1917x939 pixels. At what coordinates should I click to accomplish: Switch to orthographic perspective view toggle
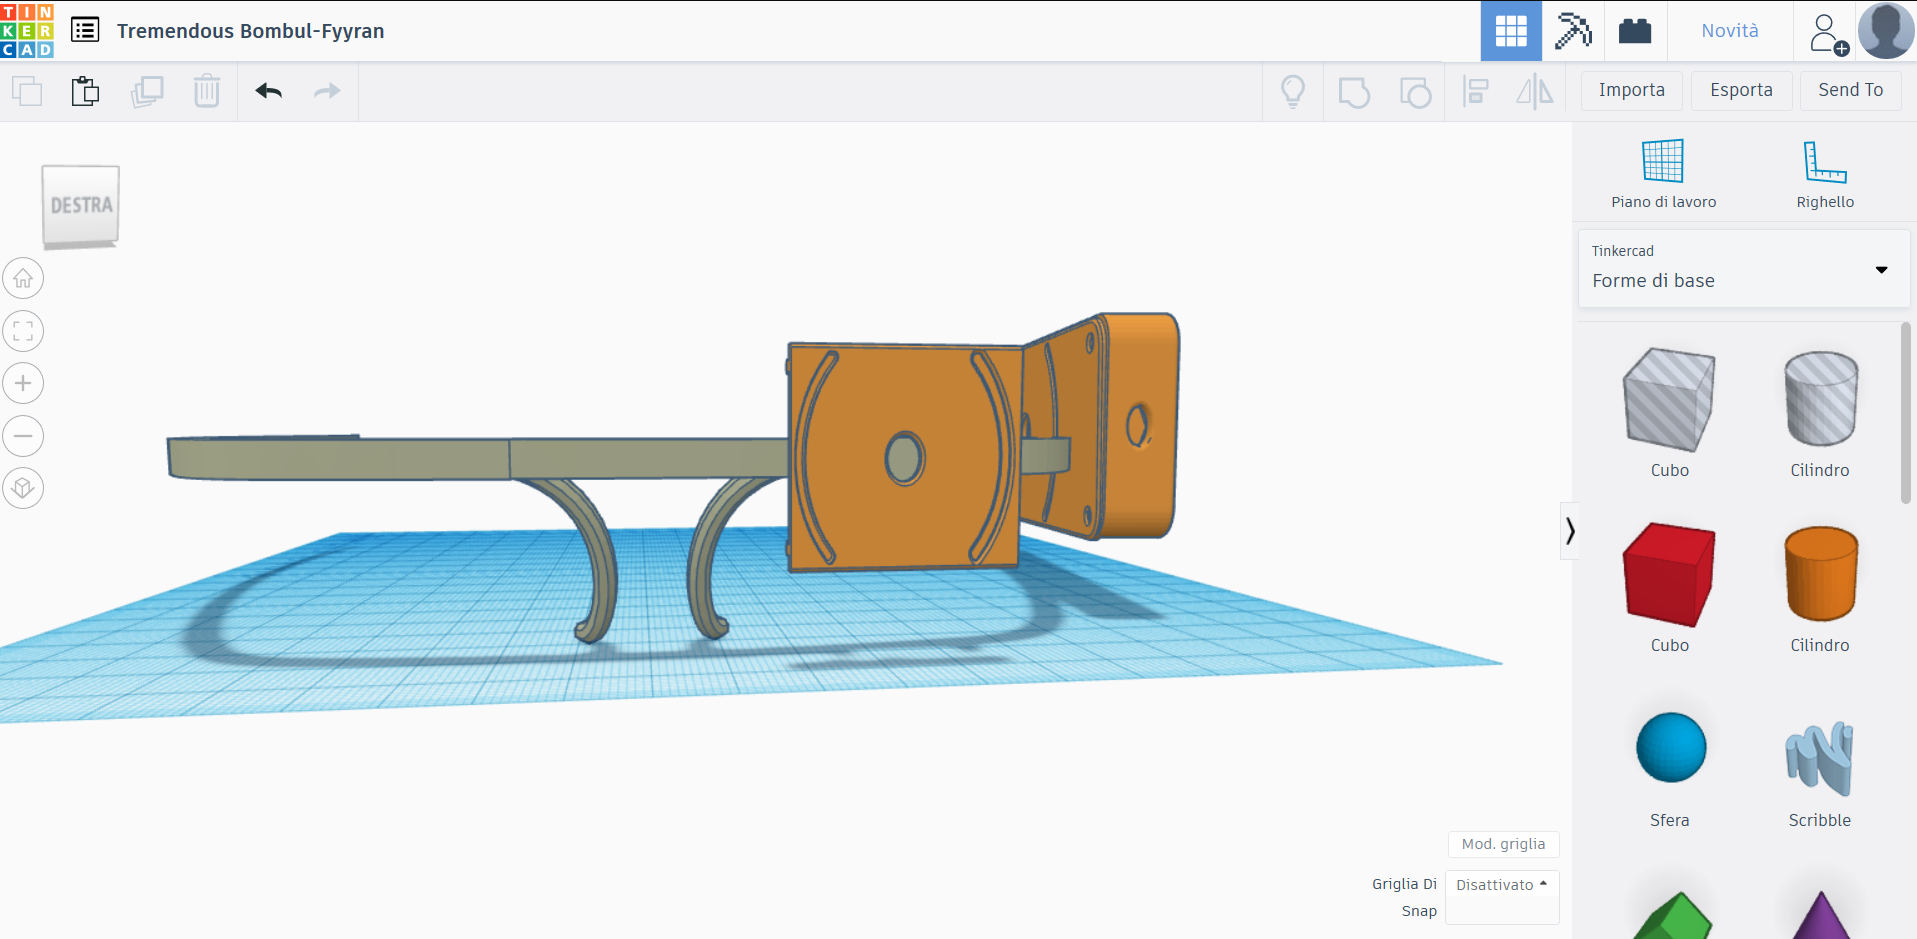point(23,488)
